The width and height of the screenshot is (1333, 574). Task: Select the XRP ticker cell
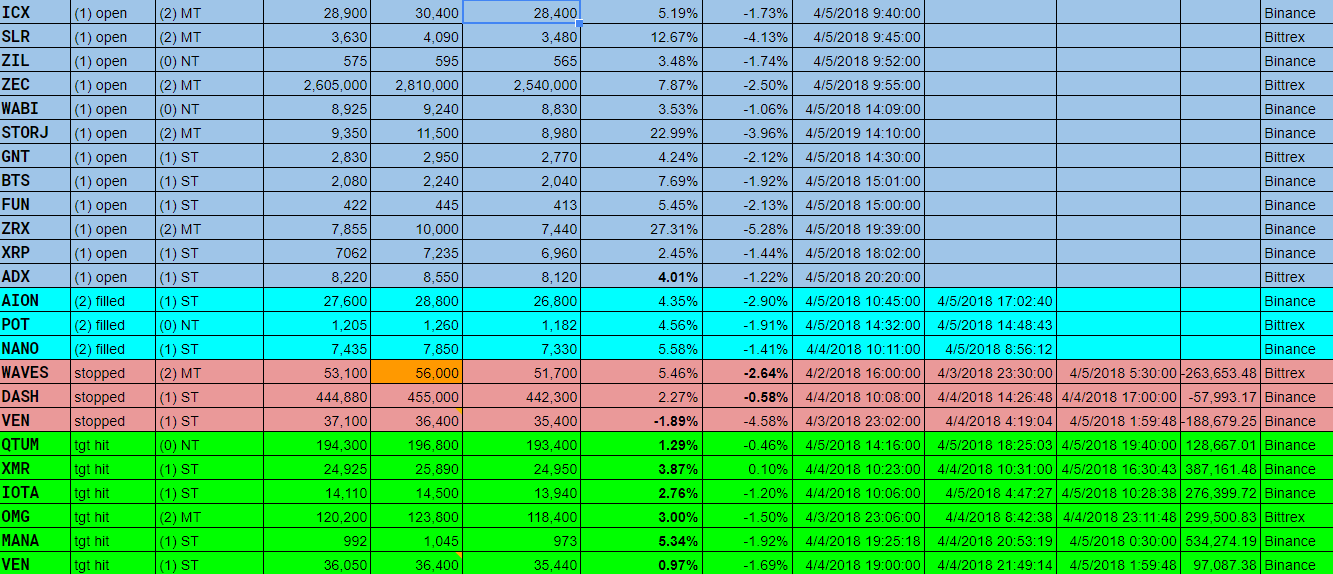pos(35,253)
